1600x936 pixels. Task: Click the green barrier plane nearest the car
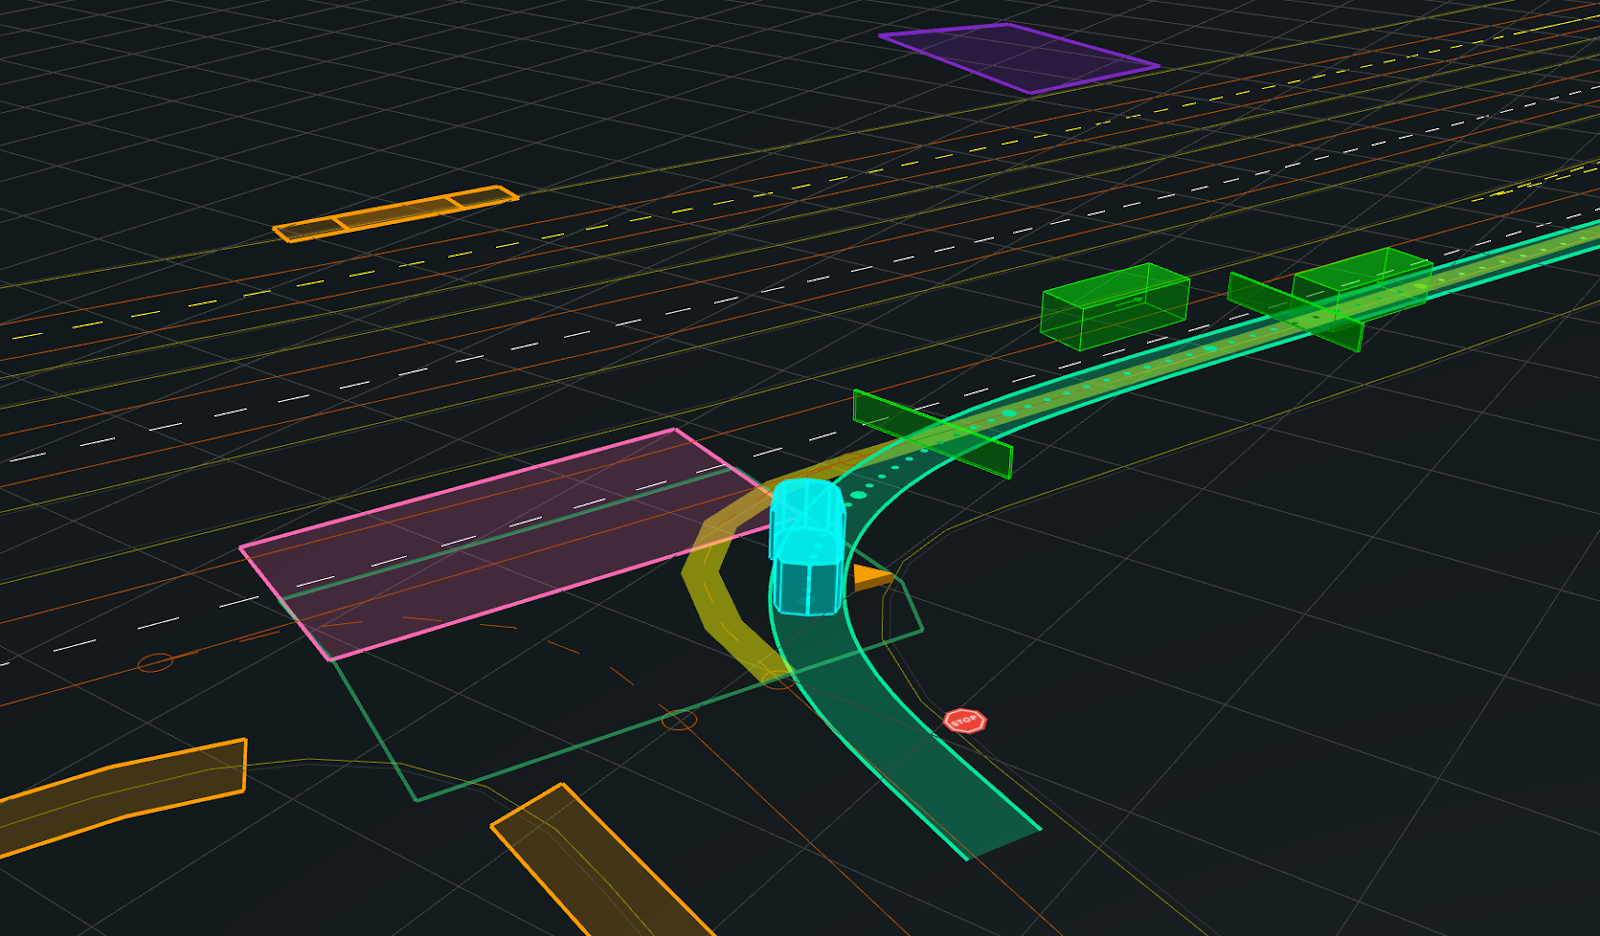(x=932, y=434)
